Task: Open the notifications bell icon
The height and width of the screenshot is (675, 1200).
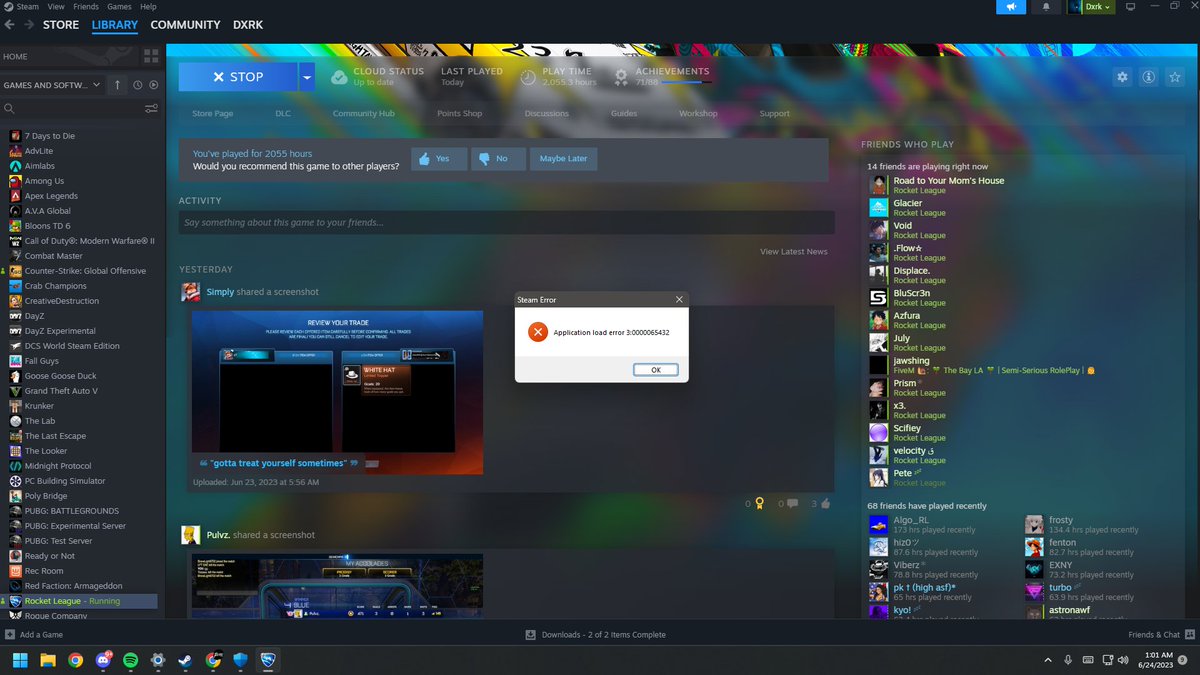Action: click(1044, 6)
